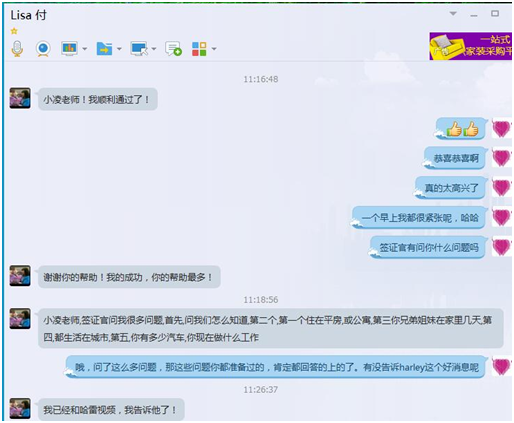Click the heart avatar beside 一个早上我都很紧张呢
The width and height of the screenshot is (514, 423).
point(502,218)
